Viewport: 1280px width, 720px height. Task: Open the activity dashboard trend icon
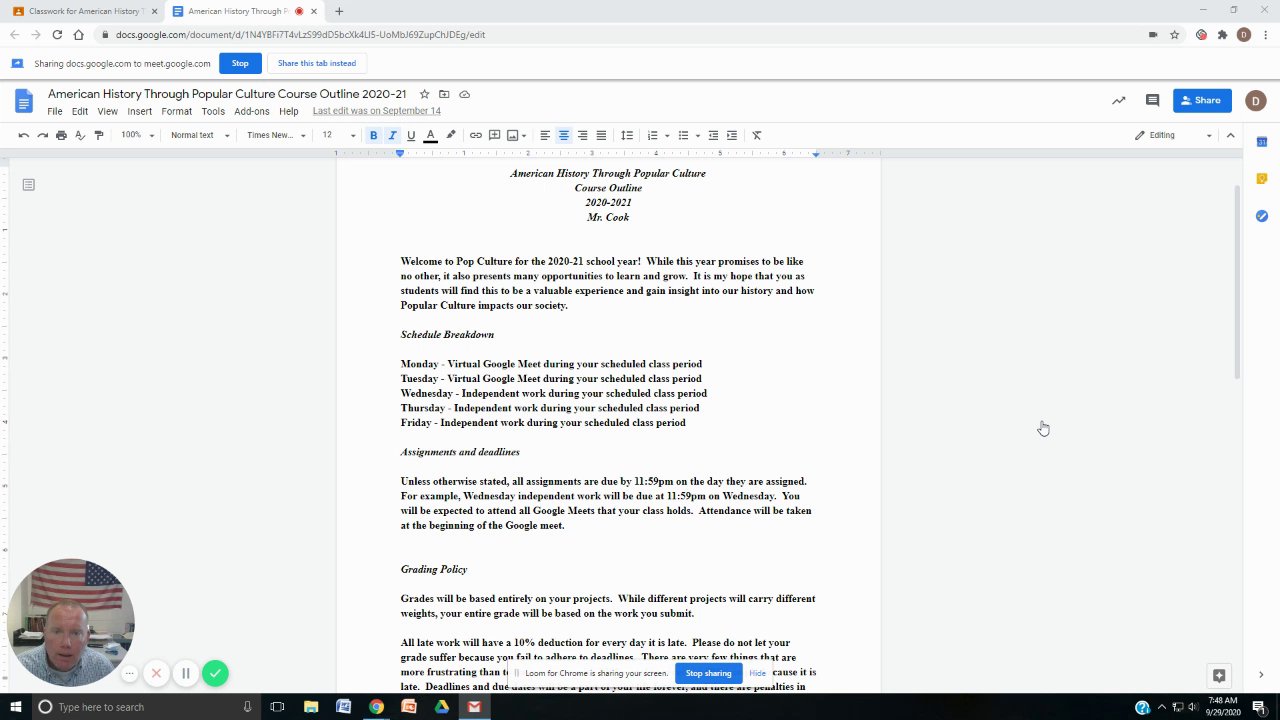1119,100
